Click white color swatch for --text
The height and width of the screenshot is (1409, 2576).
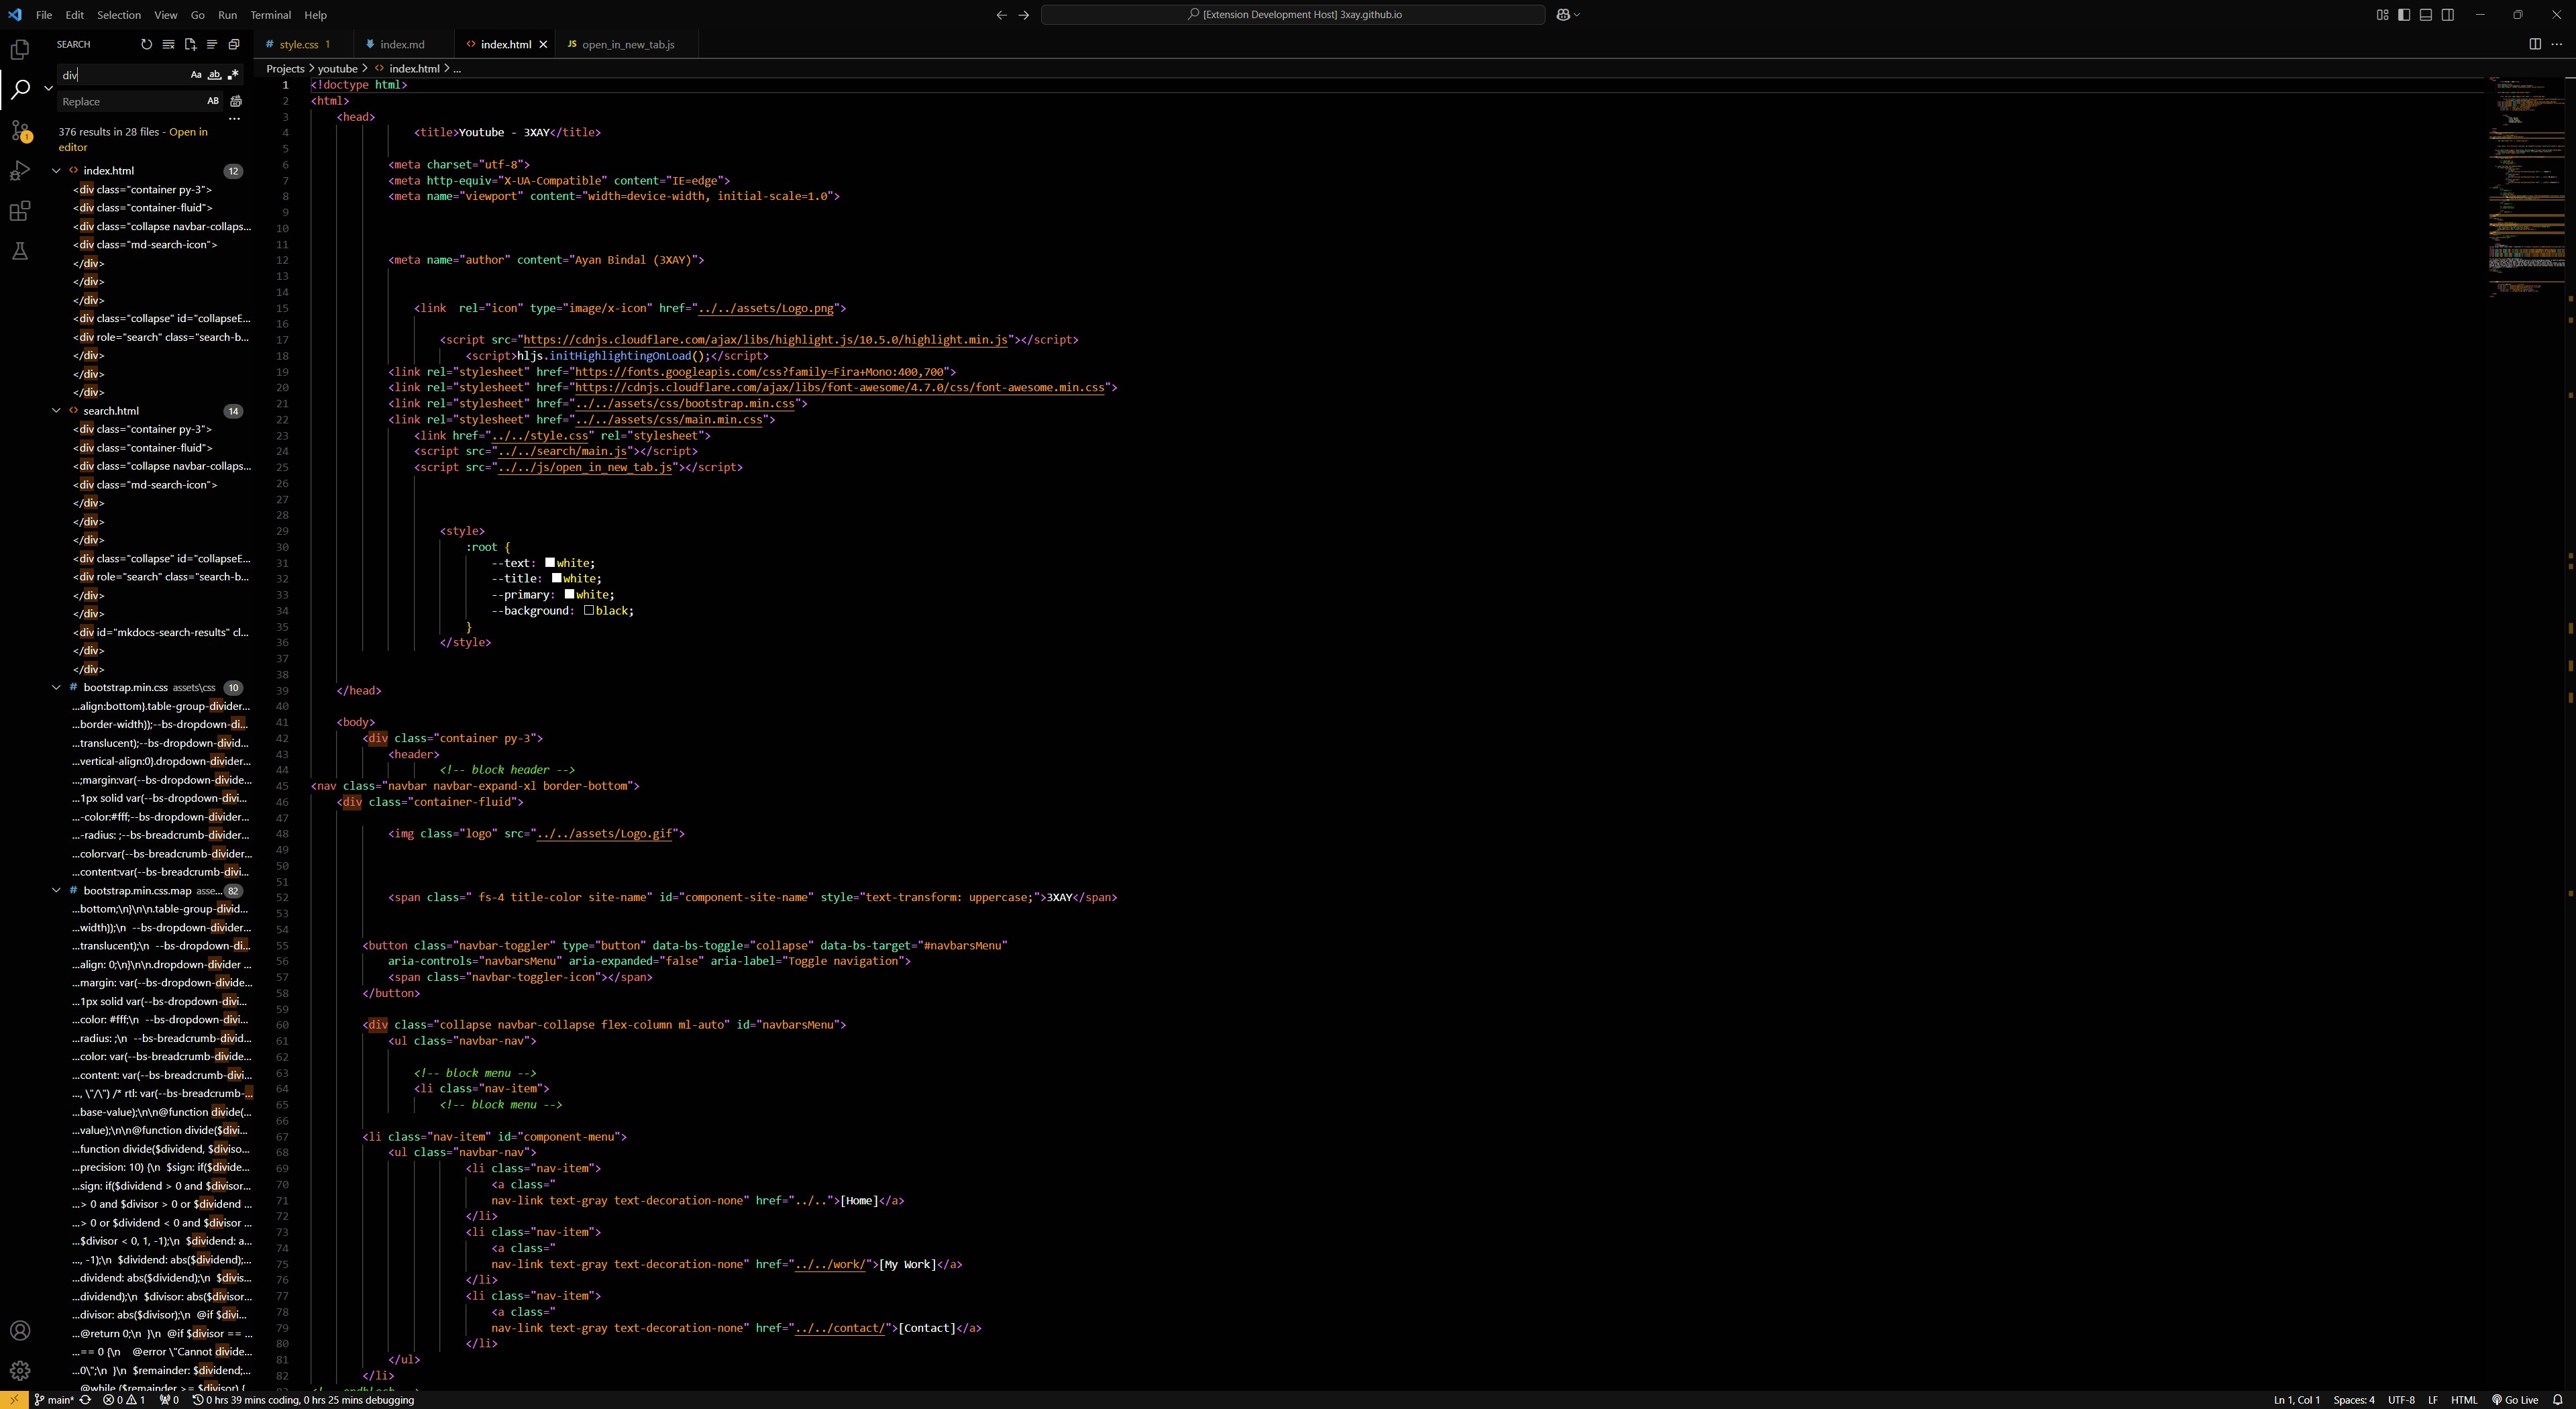click(550, 563)
